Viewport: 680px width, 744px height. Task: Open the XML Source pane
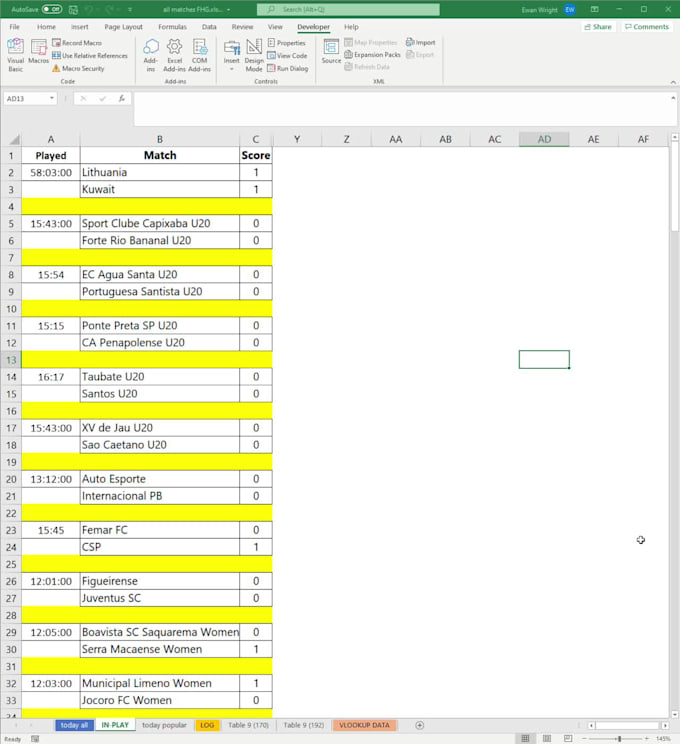[331, 51]
